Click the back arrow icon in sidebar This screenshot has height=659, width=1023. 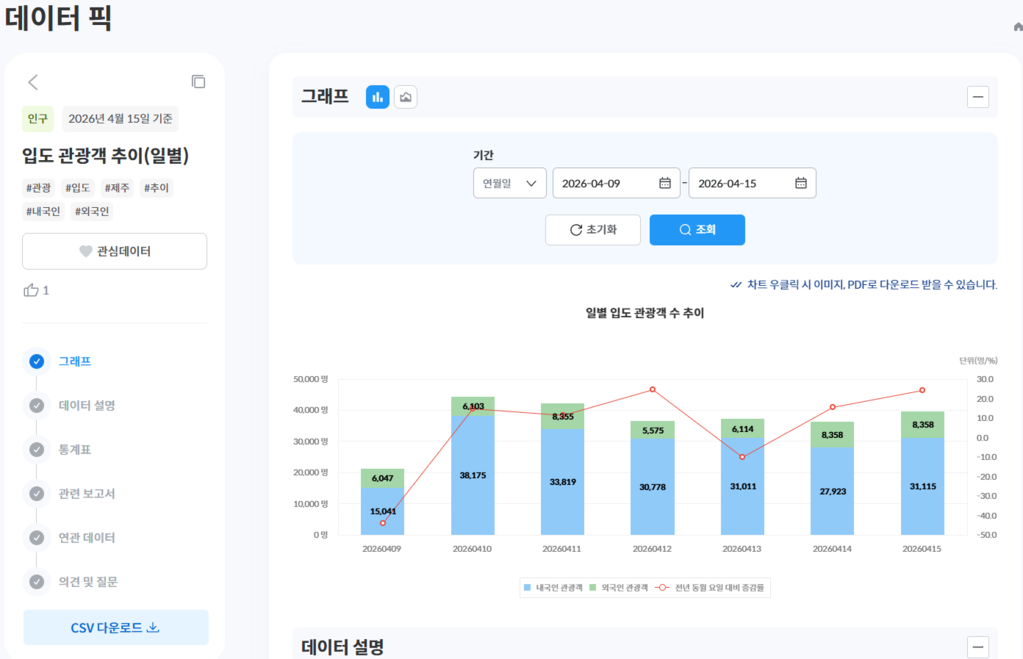coord(33,82)
